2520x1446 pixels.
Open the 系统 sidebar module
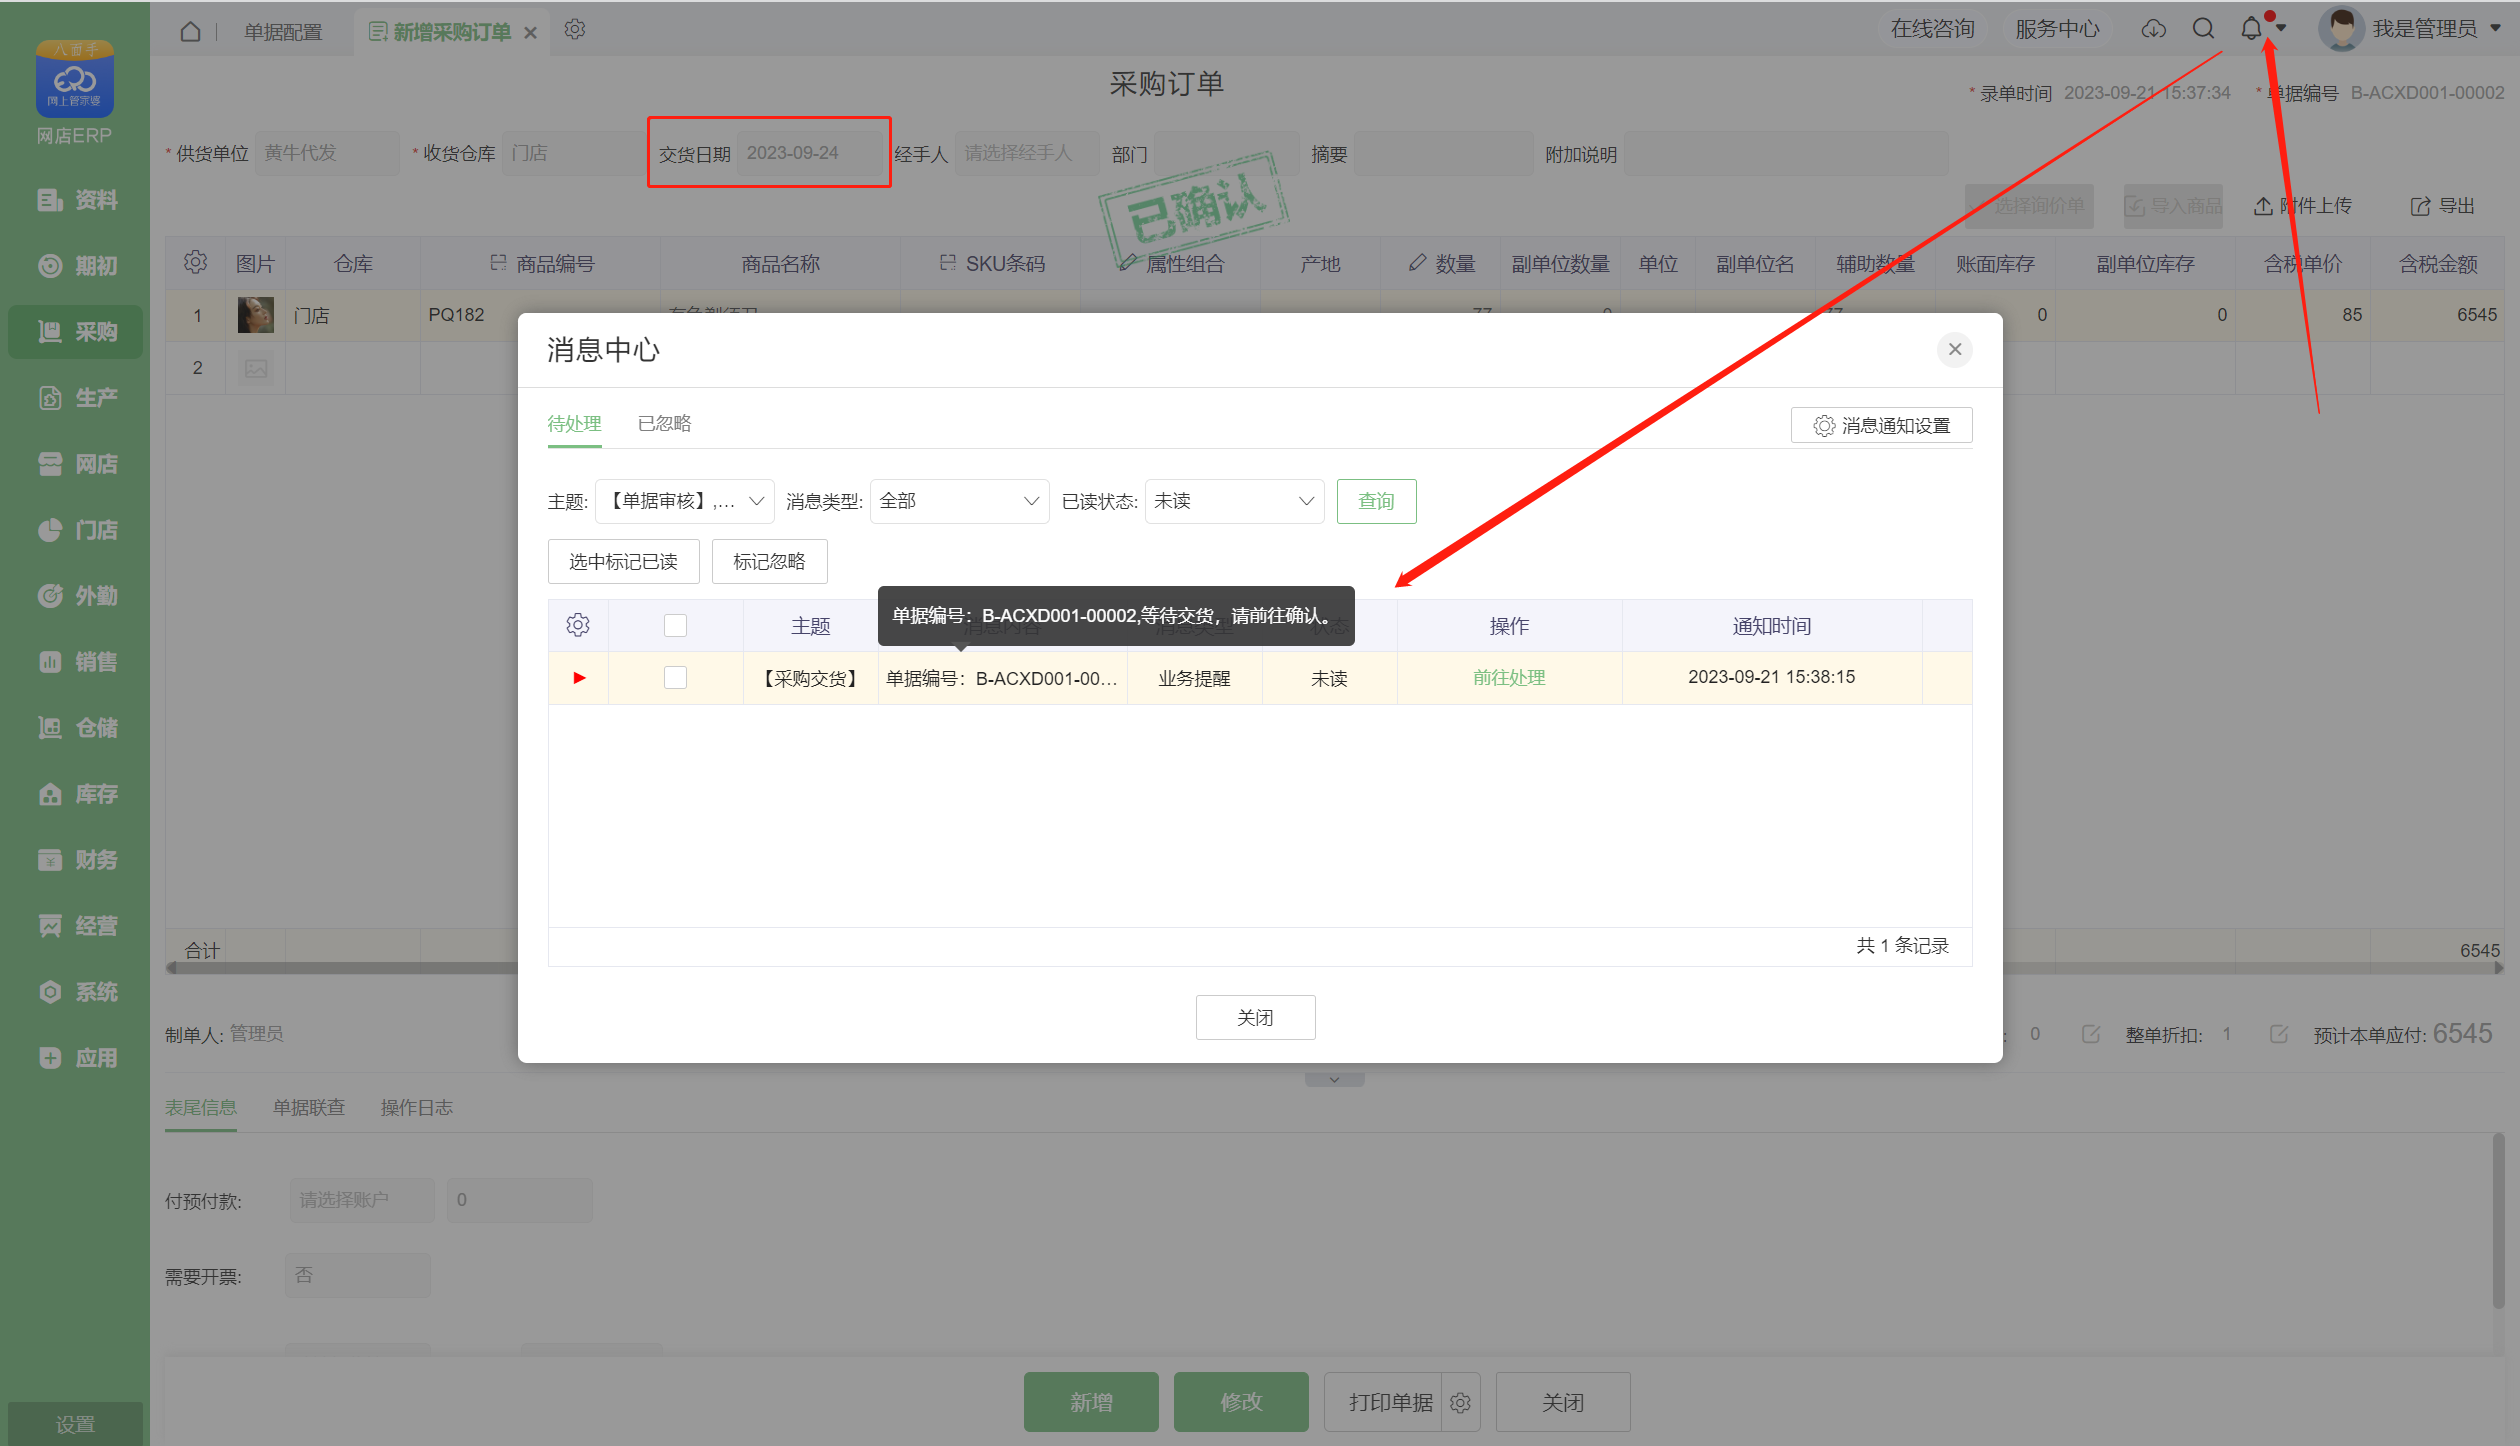click(x=77, y=992)
